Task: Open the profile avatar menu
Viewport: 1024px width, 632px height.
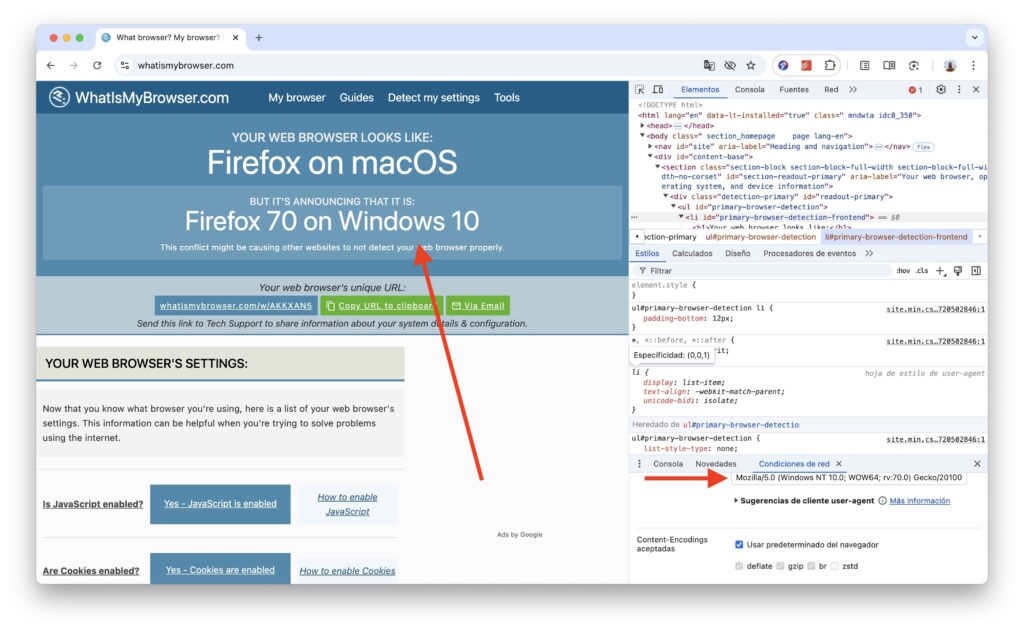Action: (950, 65)
